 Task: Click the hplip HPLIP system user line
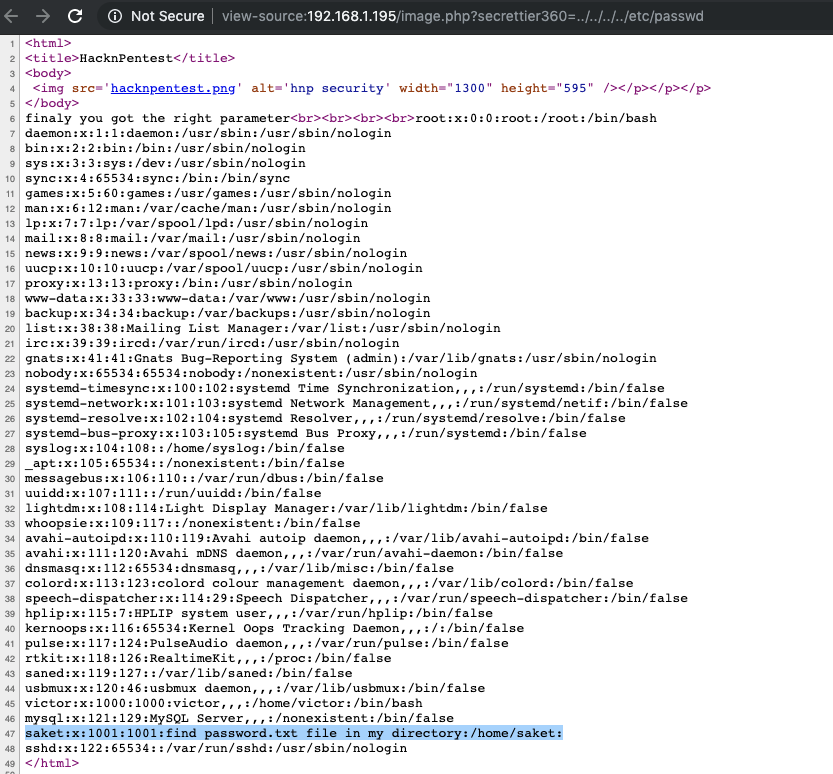[259, 613]
